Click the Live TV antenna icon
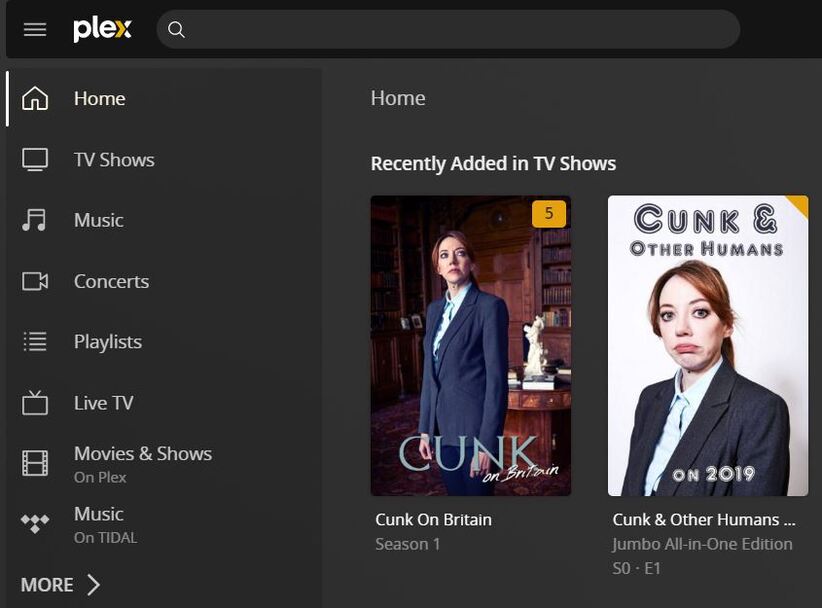The height and width of the screenshot is (608, 822). point(35,403)
